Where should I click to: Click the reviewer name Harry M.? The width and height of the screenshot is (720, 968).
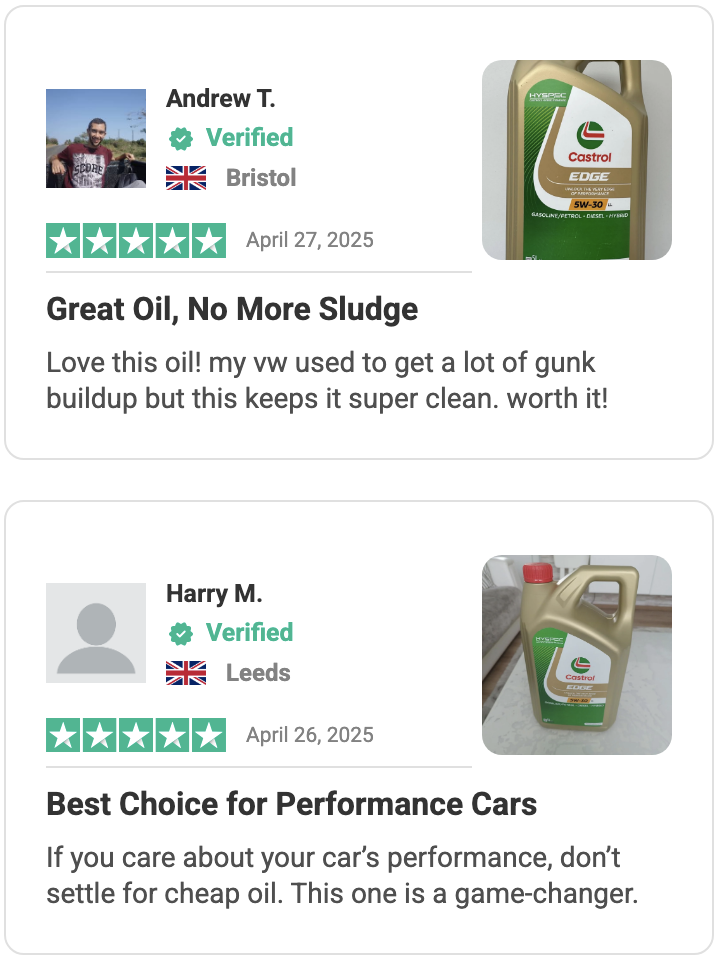click(214, 594)
